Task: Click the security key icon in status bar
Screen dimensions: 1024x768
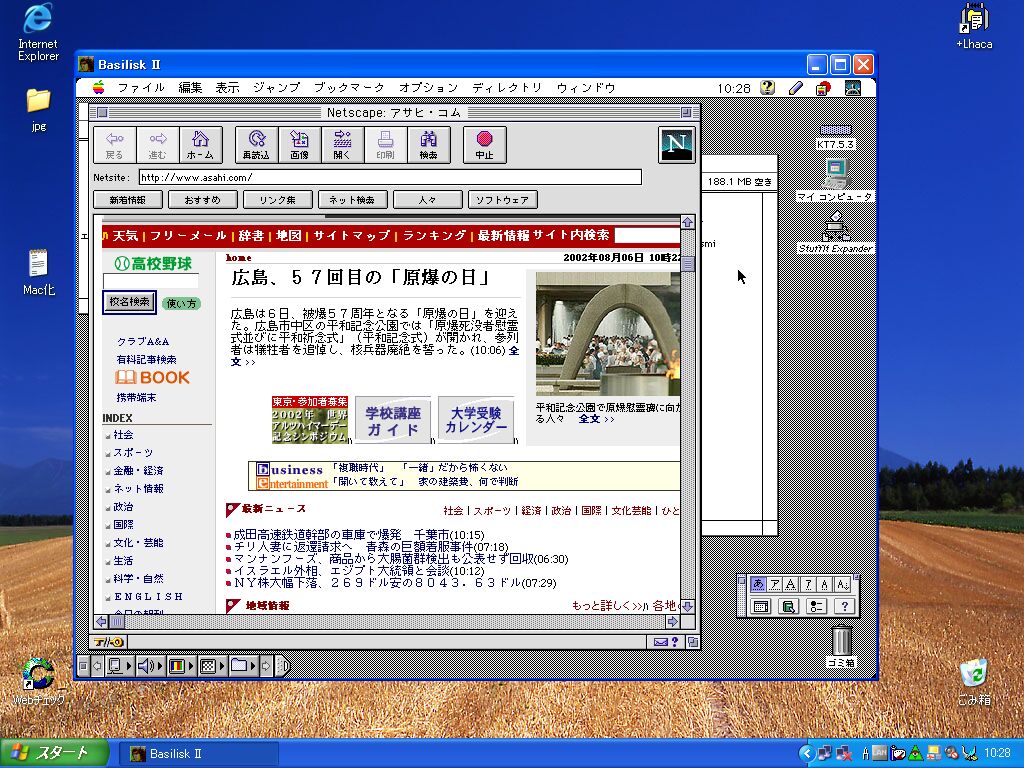Action: pos(108,642)
